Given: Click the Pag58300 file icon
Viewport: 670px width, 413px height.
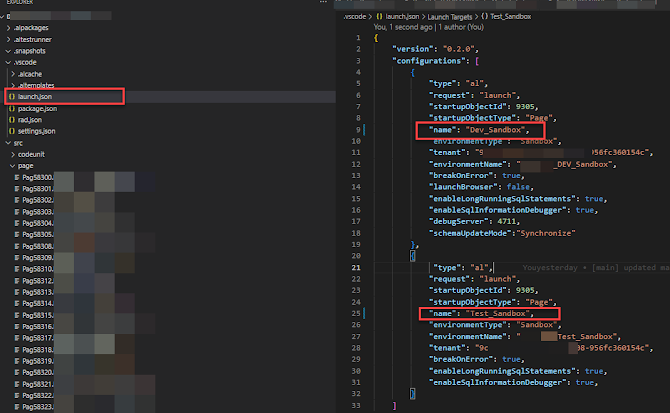Looking at the screenshot, I should (17, 177).
